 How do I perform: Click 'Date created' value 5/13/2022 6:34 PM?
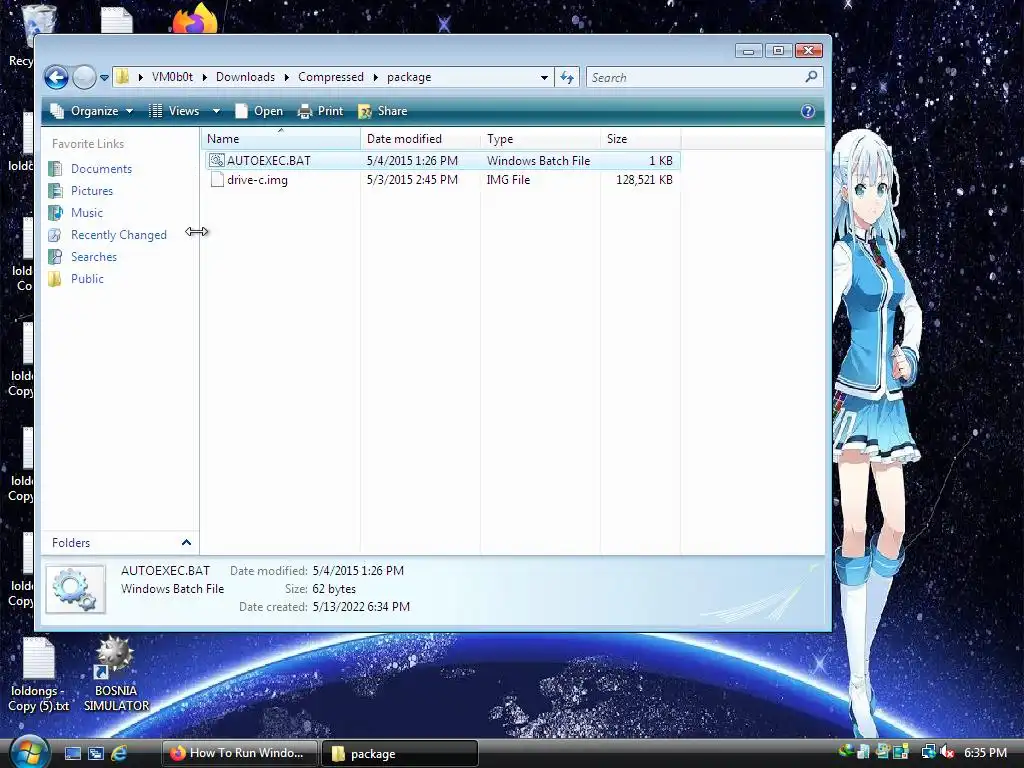click(361, 607)
